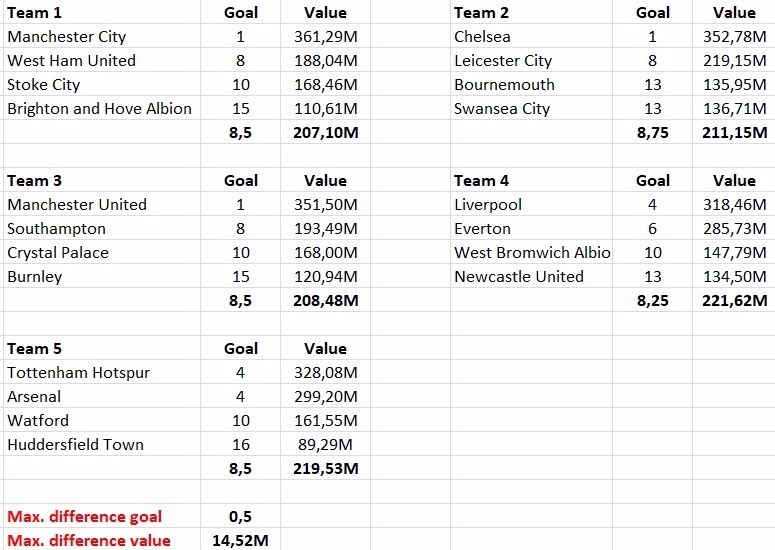Select Team 5 average value 219,53M
This screenshot has height=550, width=775.
tap(325, 468)
